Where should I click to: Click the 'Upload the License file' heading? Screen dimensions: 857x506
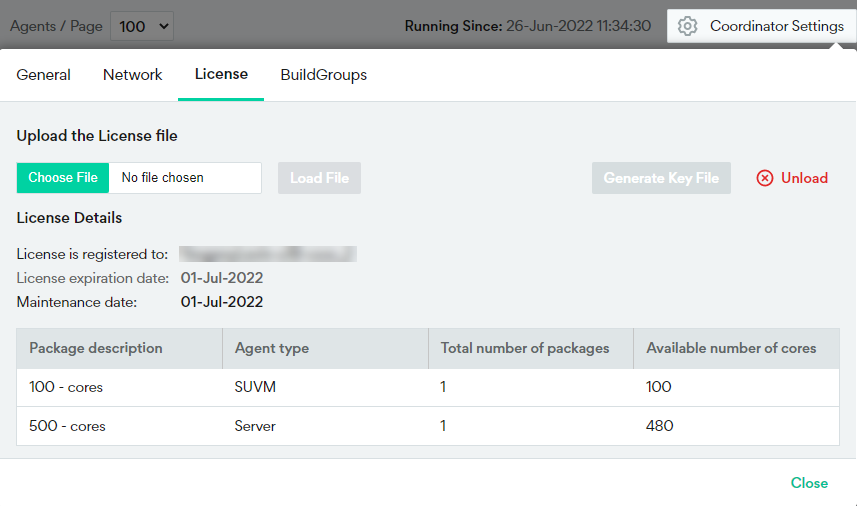point(97,136)
